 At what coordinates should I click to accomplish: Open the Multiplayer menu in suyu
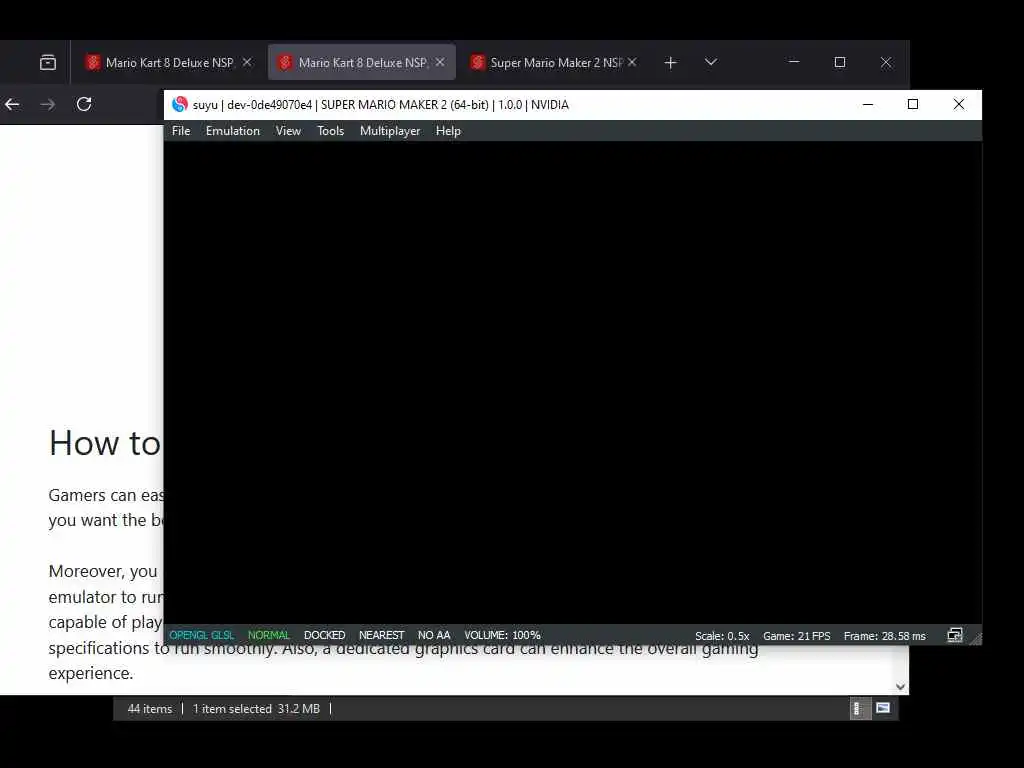tap(390, 131)
